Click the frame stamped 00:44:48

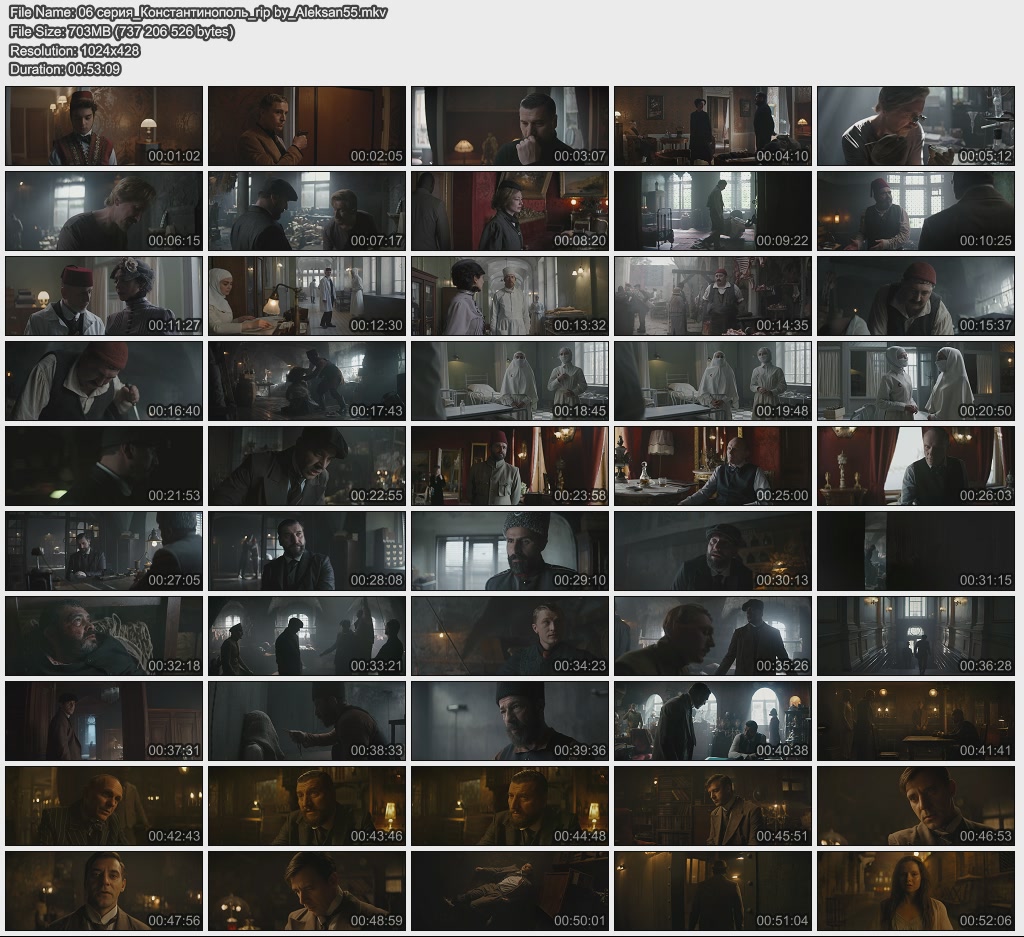tap(509, 806)
